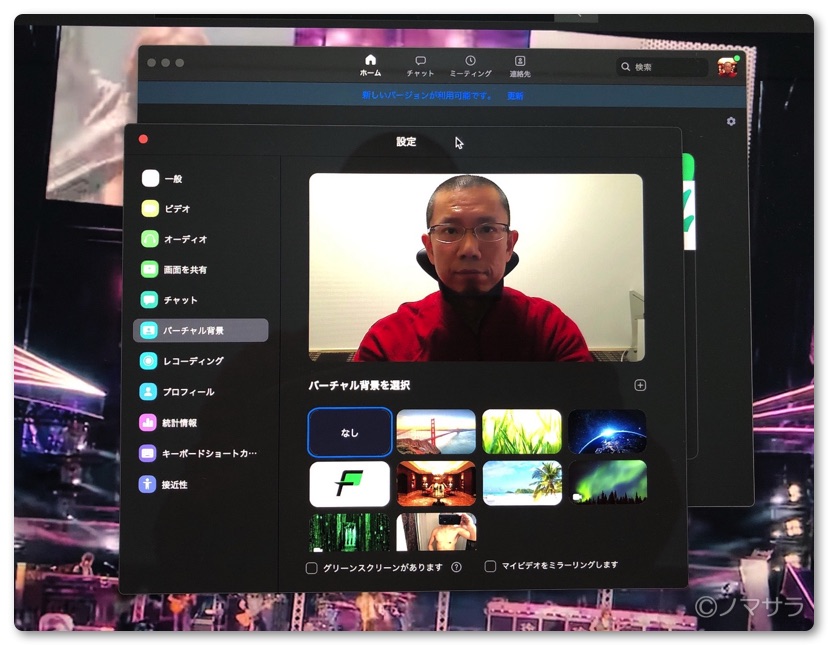Select 接近性 accessibility settings
This screenshot has height=645, width=828.
[x=150, y=485]
